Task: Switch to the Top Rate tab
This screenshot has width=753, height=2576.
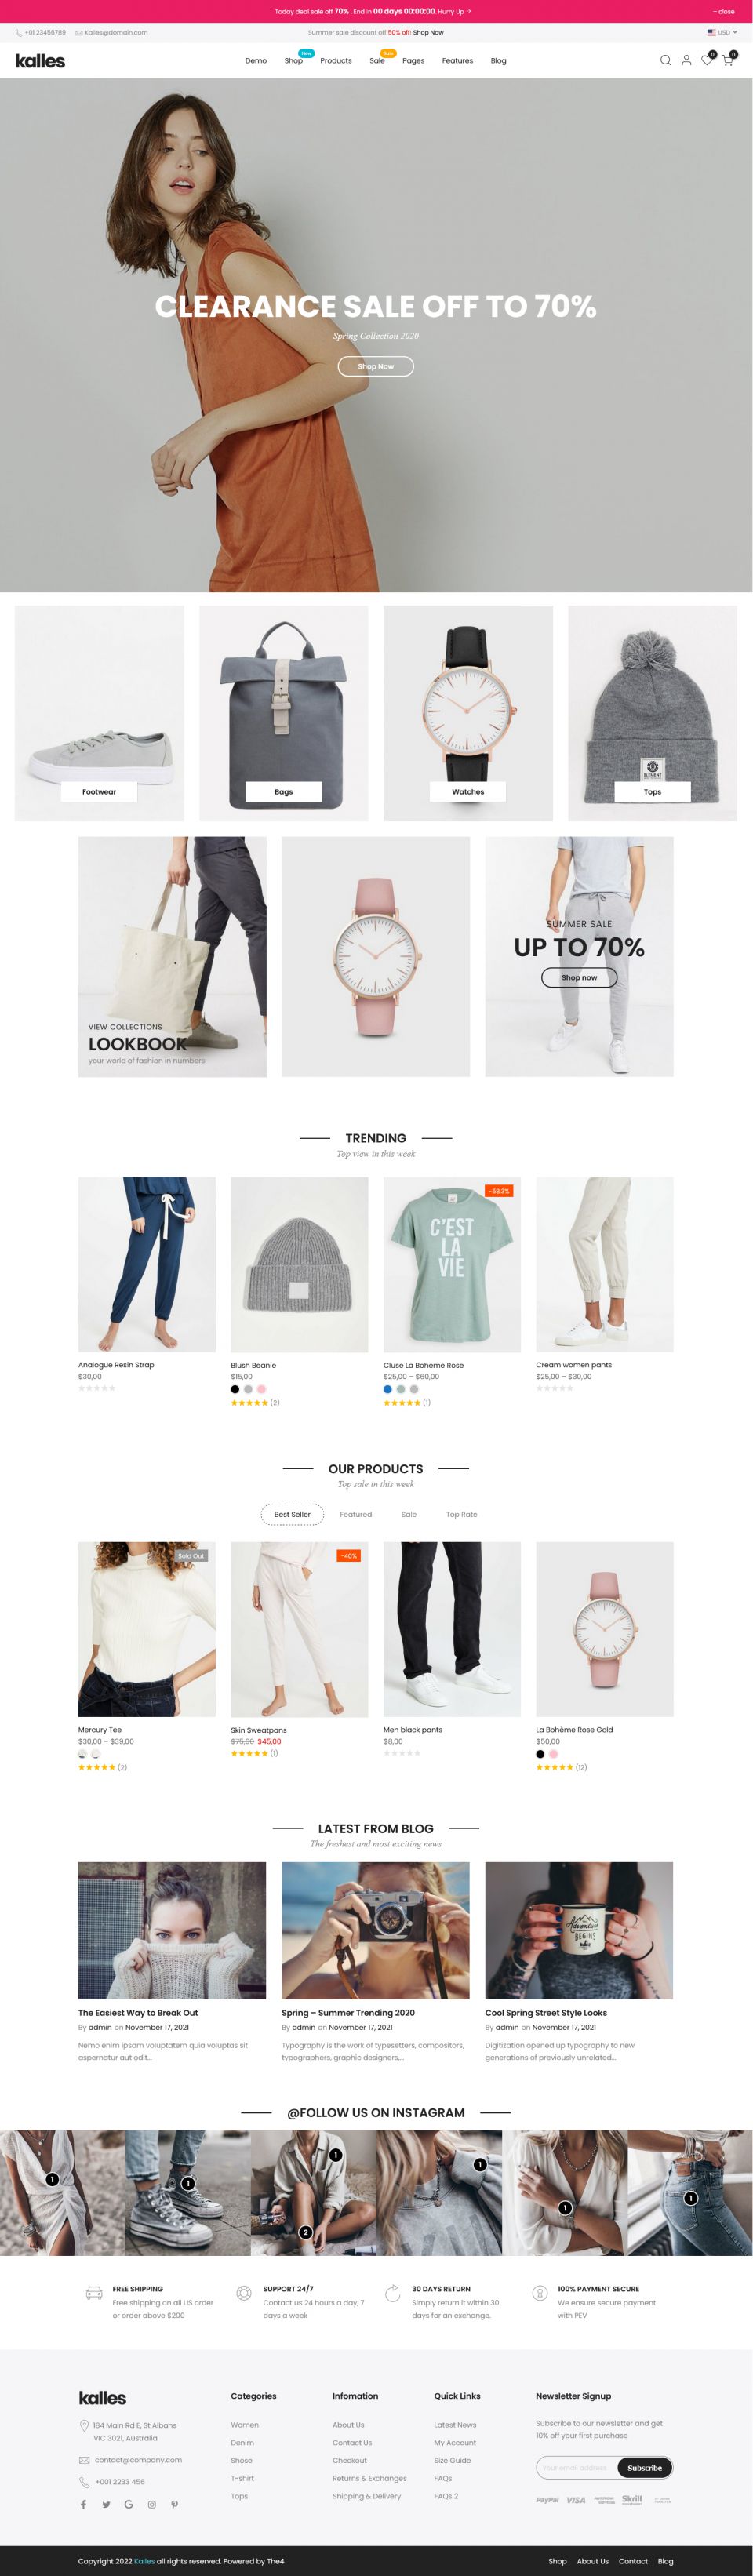Action: click(461, 1514)
